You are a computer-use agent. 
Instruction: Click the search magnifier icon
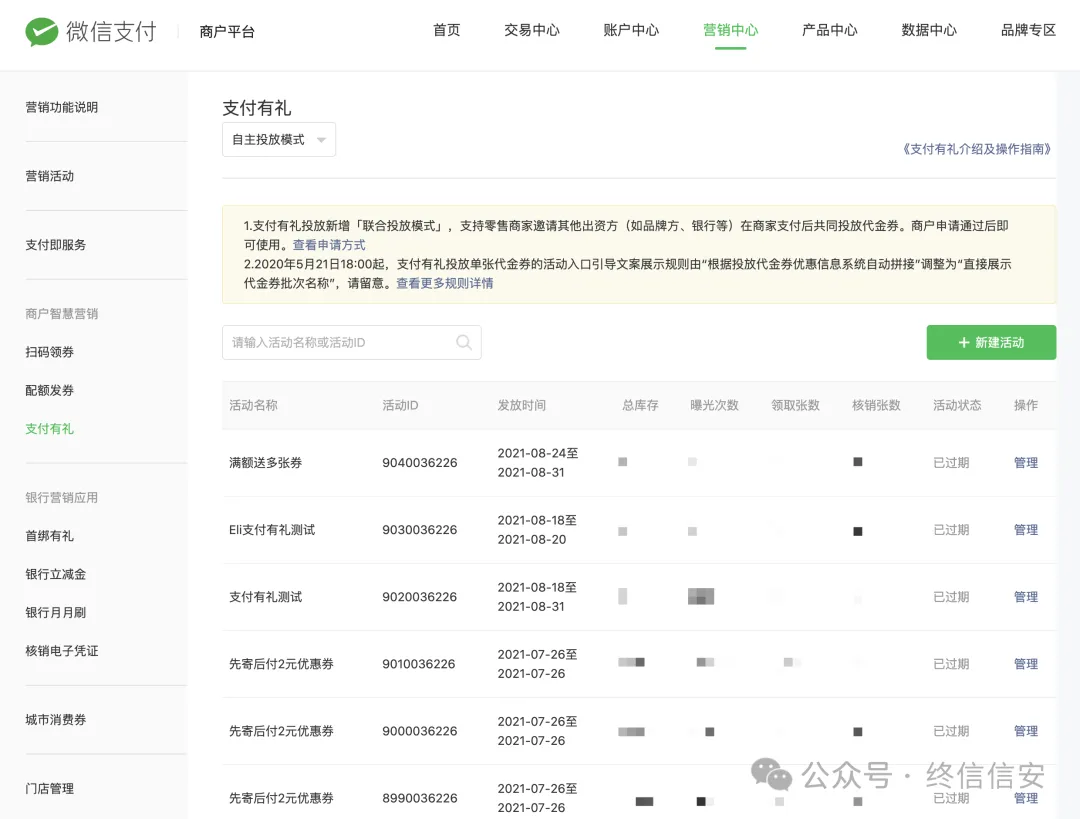click(462, 342)
